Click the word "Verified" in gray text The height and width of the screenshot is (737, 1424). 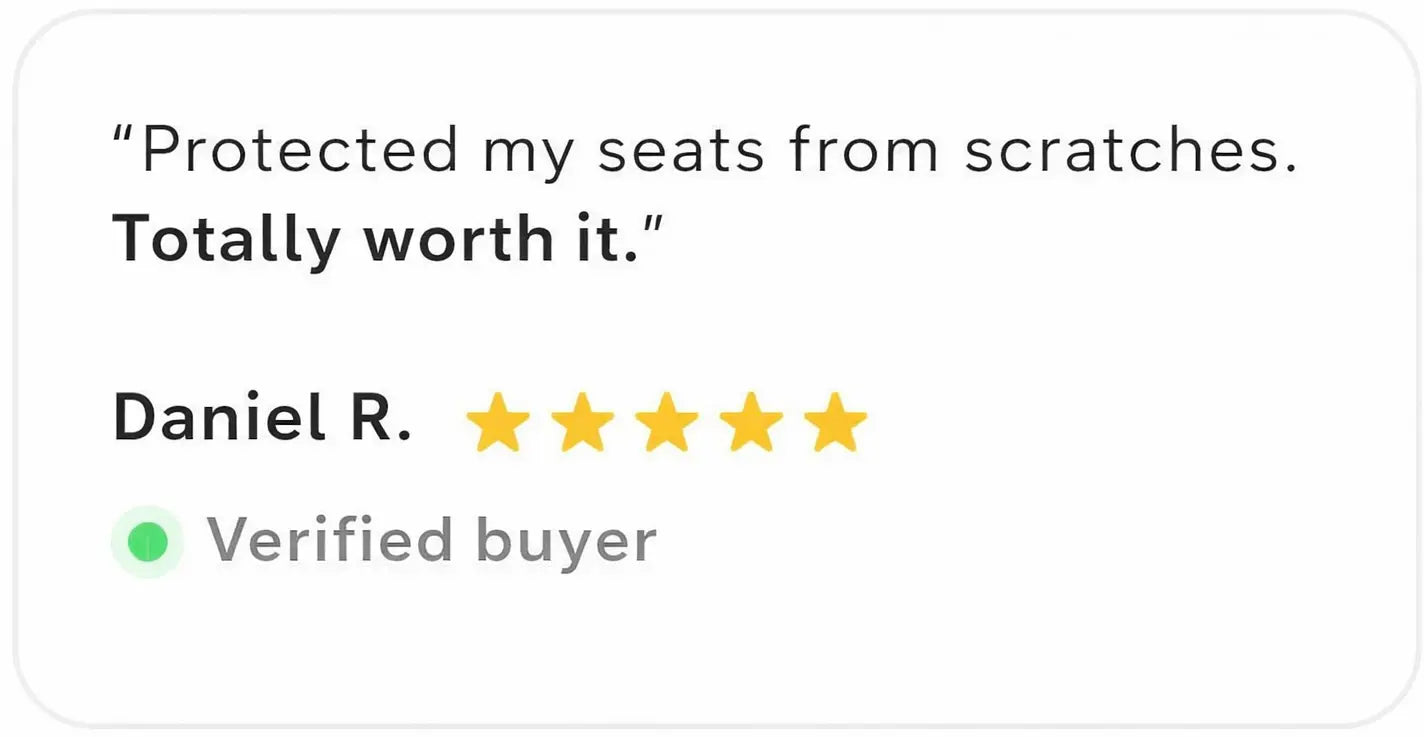coord(330,540)
